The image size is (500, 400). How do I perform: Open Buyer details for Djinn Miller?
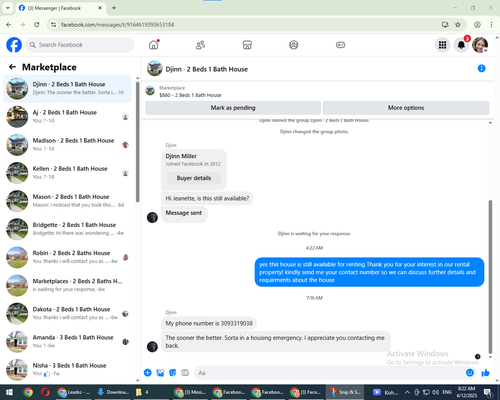pos(194,178)
